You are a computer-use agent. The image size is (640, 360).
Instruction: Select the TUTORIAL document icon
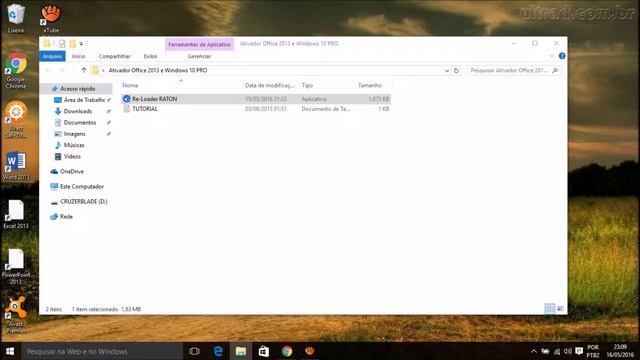pyautogui.click(x=127, y=109)
